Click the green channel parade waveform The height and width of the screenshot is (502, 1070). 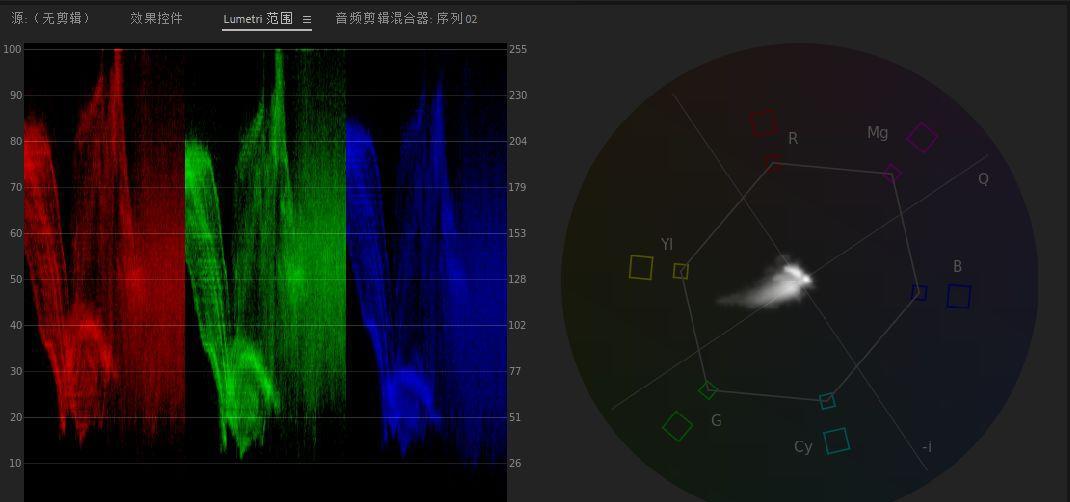pyautogui.click(x=265, y=252)
